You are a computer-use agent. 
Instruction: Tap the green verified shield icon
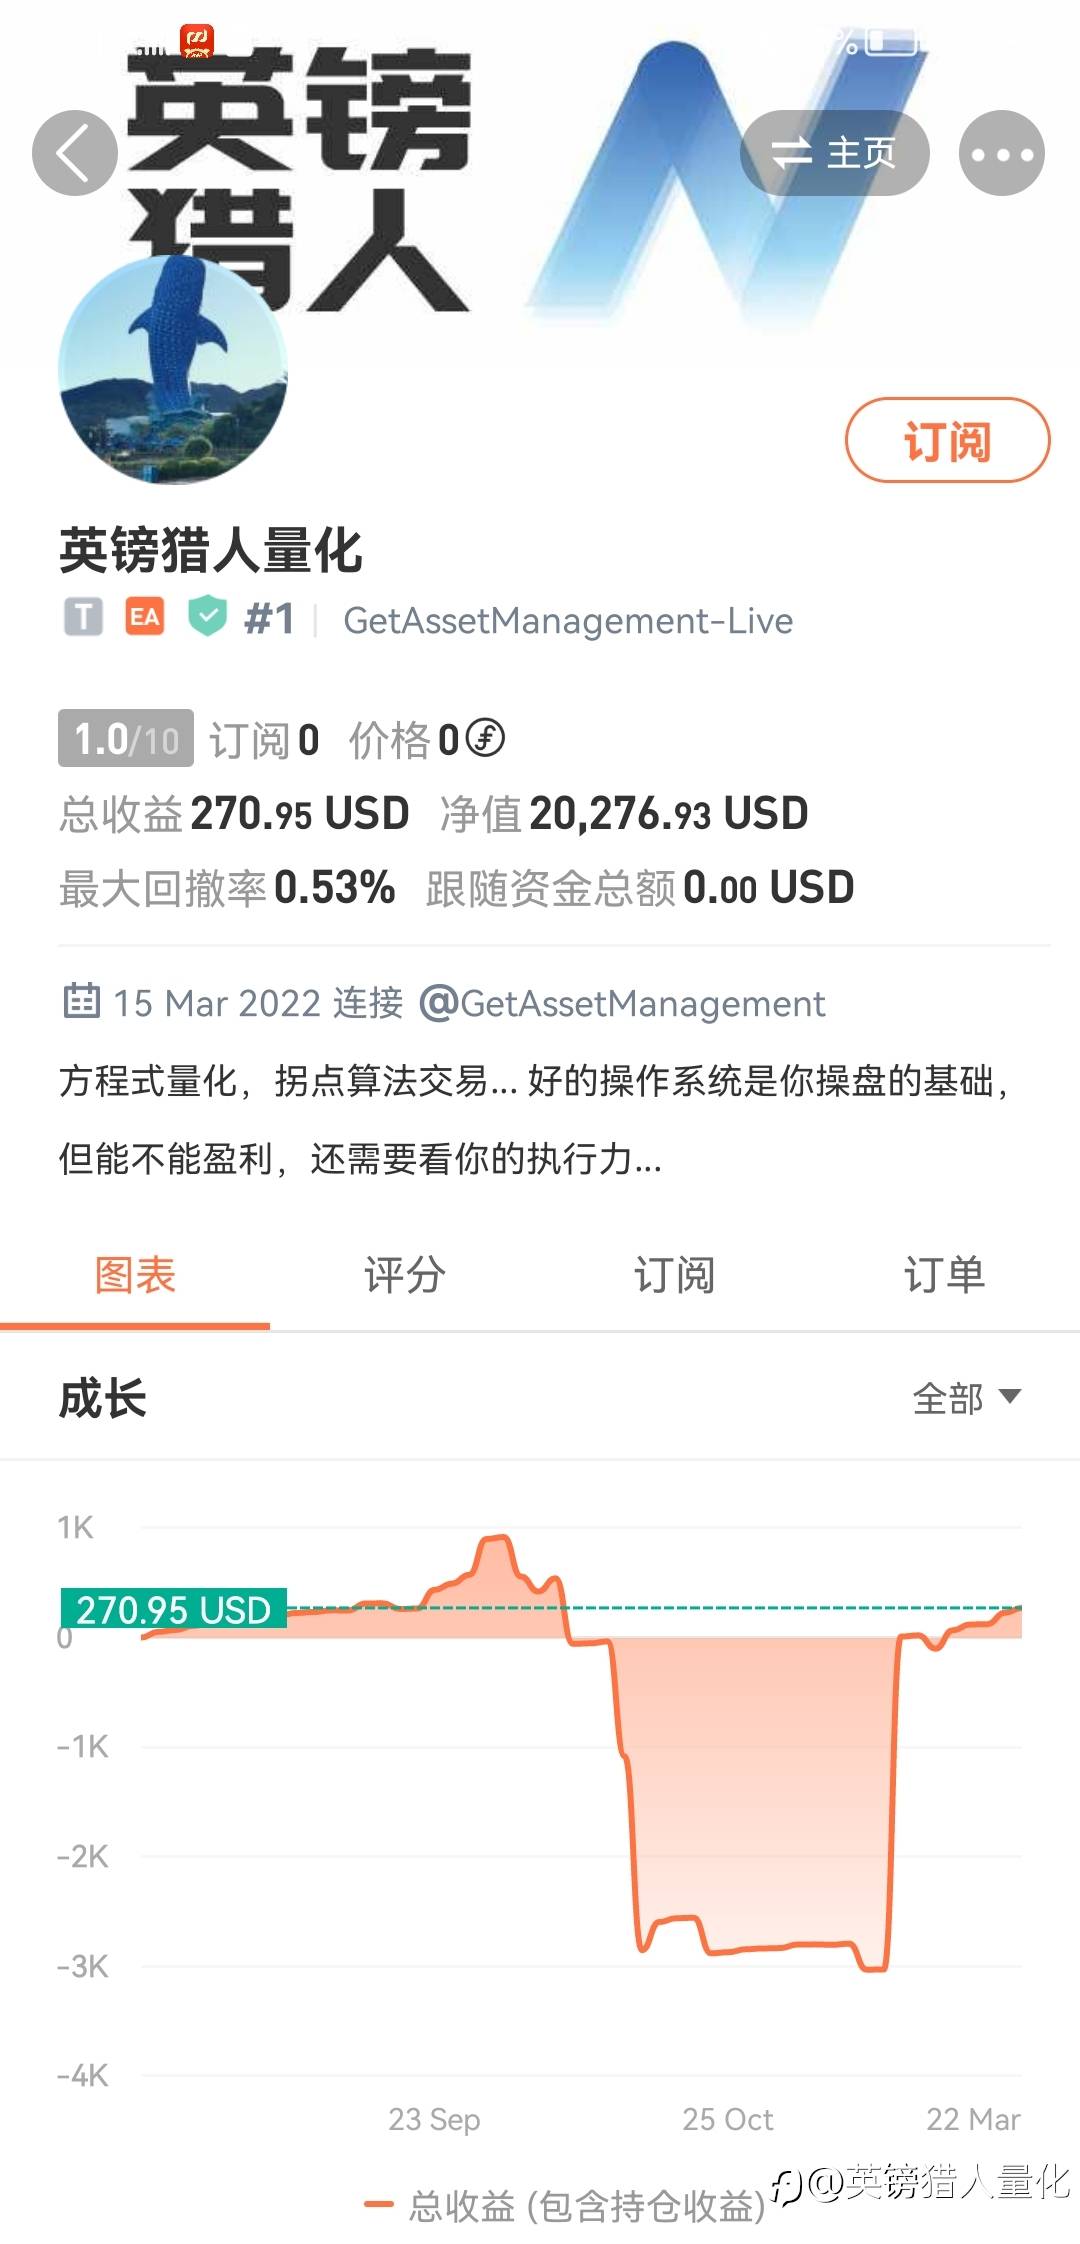pyautogui.click(x=208, y=617)
